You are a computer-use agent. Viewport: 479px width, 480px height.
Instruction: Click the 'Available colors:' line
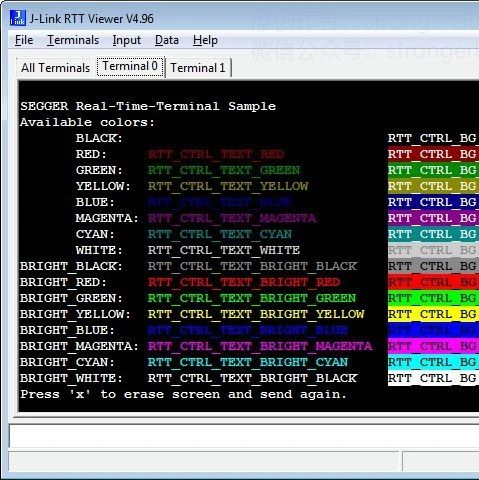point(87,122)
